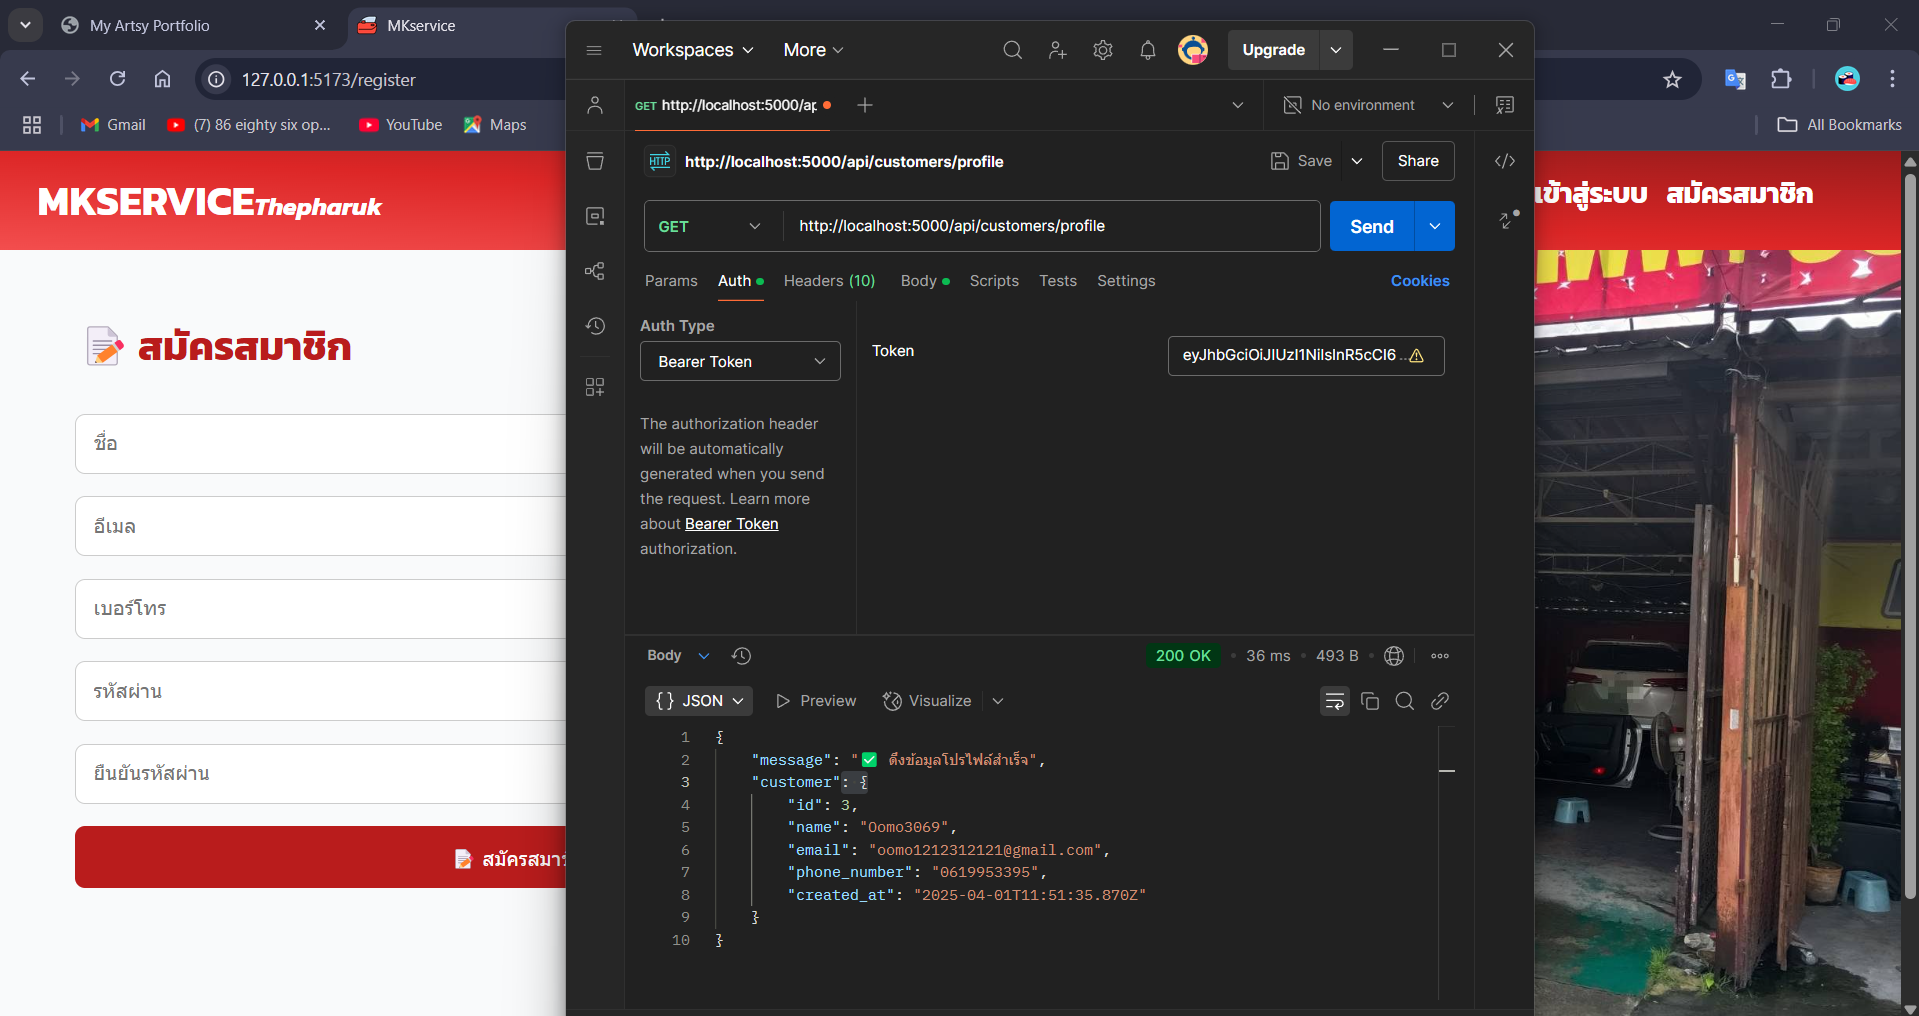Click the request URL input field
Image resolution: width=1919 pixels, height=1016 pixels.
pyautogui.click(x=1051, y=226)
